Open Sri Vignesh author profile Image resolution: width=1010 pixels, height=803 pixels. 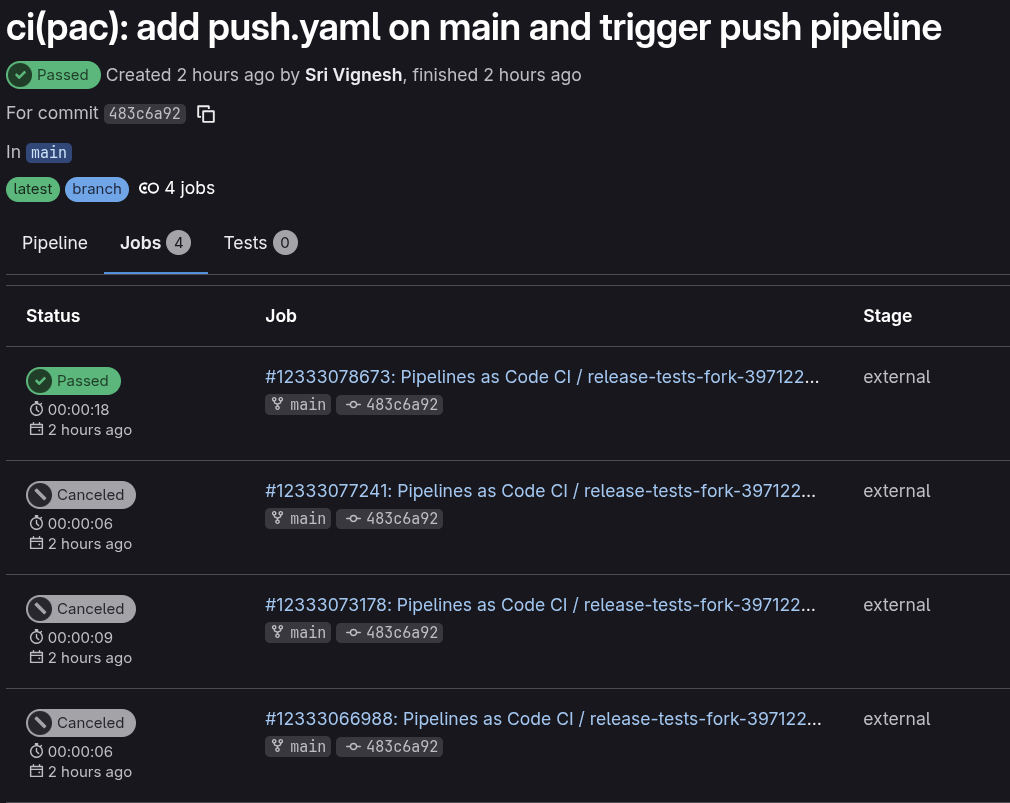point(353,75)
